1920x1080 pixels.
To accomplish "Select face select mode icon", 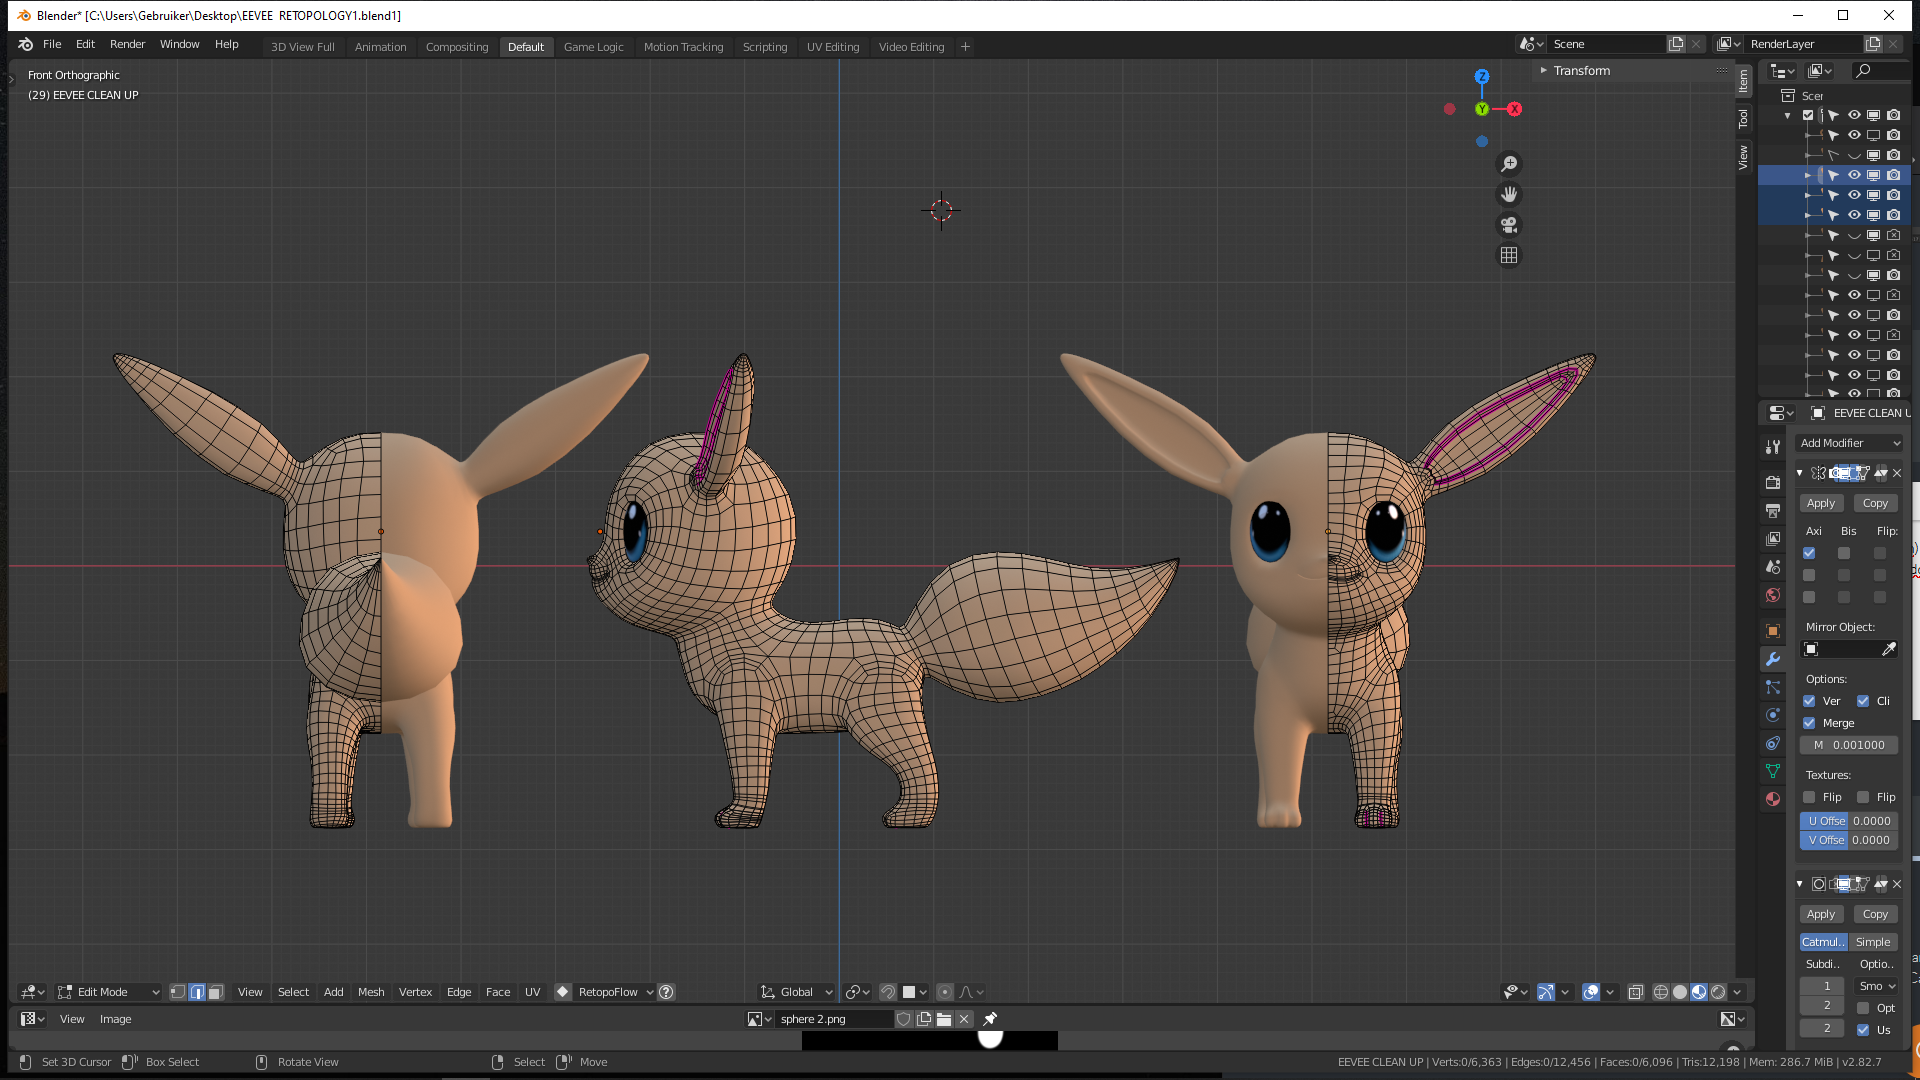I will (x=215, y=992).
